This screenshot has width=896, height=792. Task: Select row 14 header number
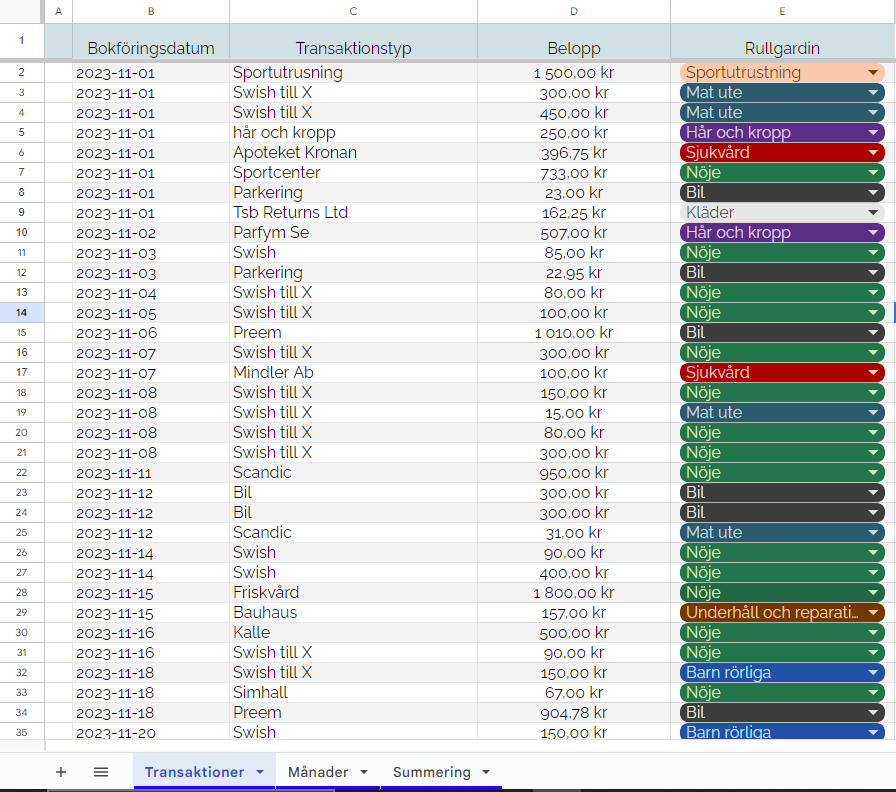(x=22, y=312)
